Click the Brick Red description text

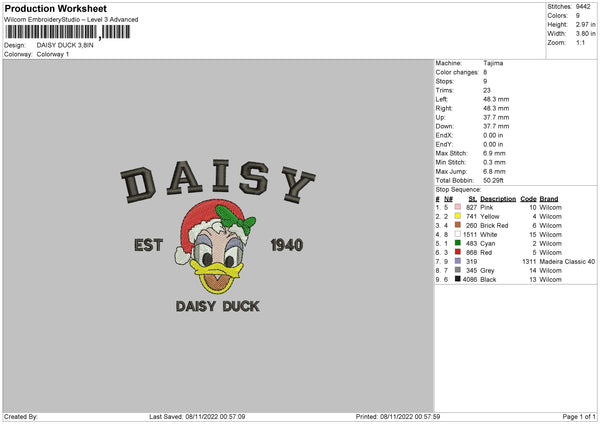click(x=494, y=225)
